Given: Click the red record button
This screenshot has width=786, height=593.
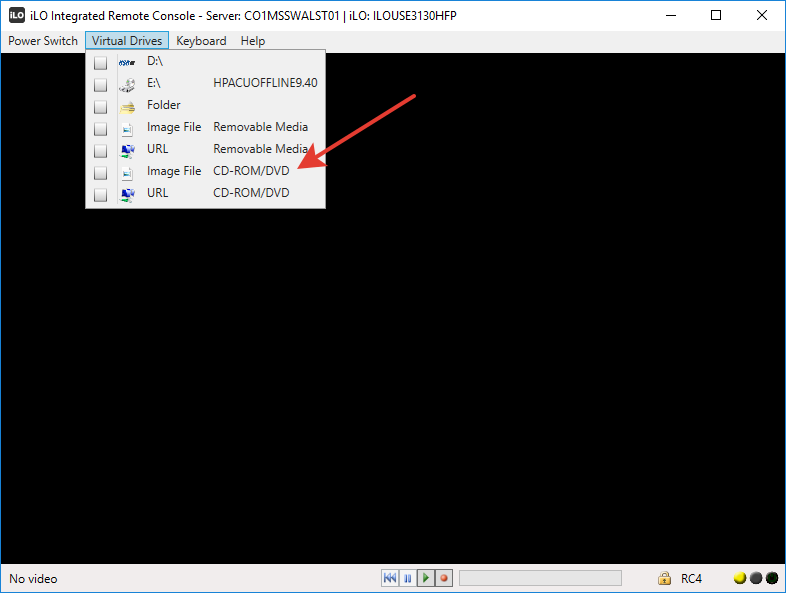Looking at the screenshot, I should tap(444, 578).
